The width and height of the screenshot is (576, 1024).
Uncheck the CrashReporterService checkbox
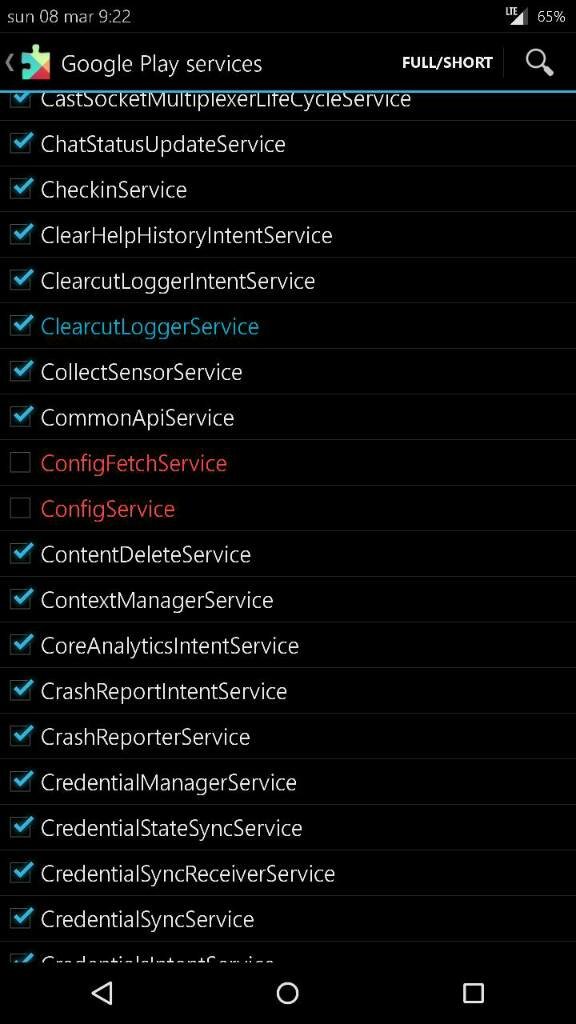[x=20, y=736]
